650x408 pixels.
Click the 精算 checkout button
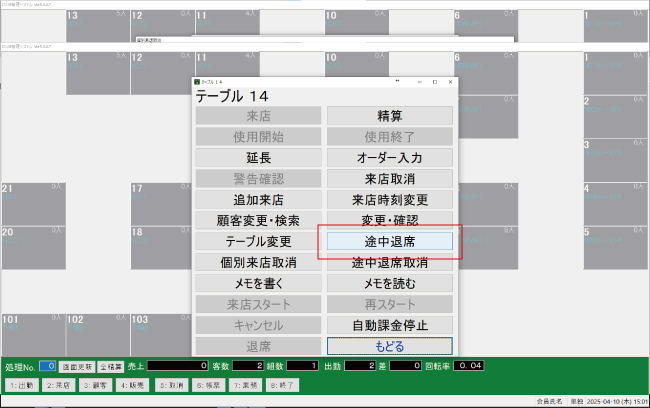pos(390,115)
